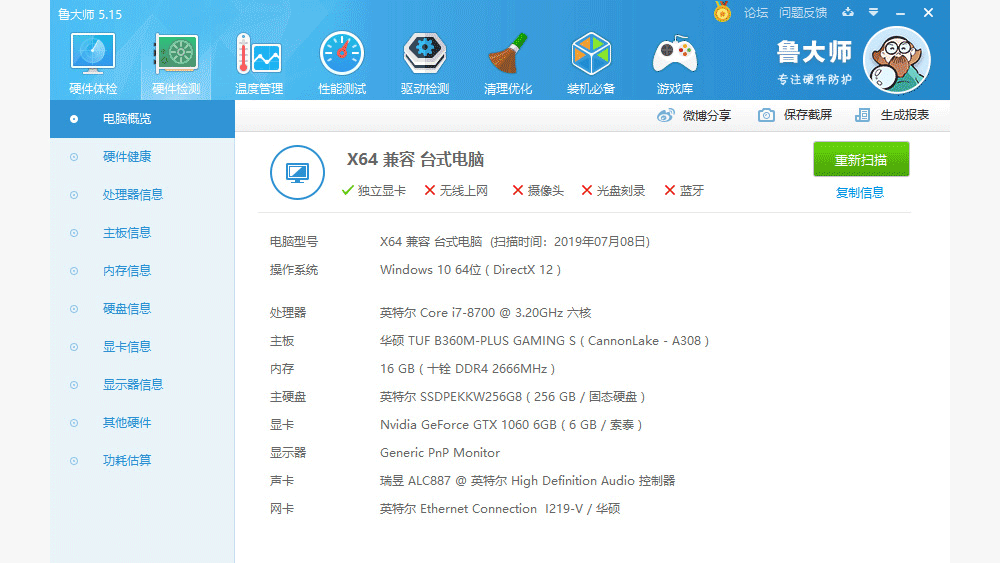Screen dimensions: 1000x563
Task: Click the skin/download icon next to 问题反馈
Action: [848, 12]
